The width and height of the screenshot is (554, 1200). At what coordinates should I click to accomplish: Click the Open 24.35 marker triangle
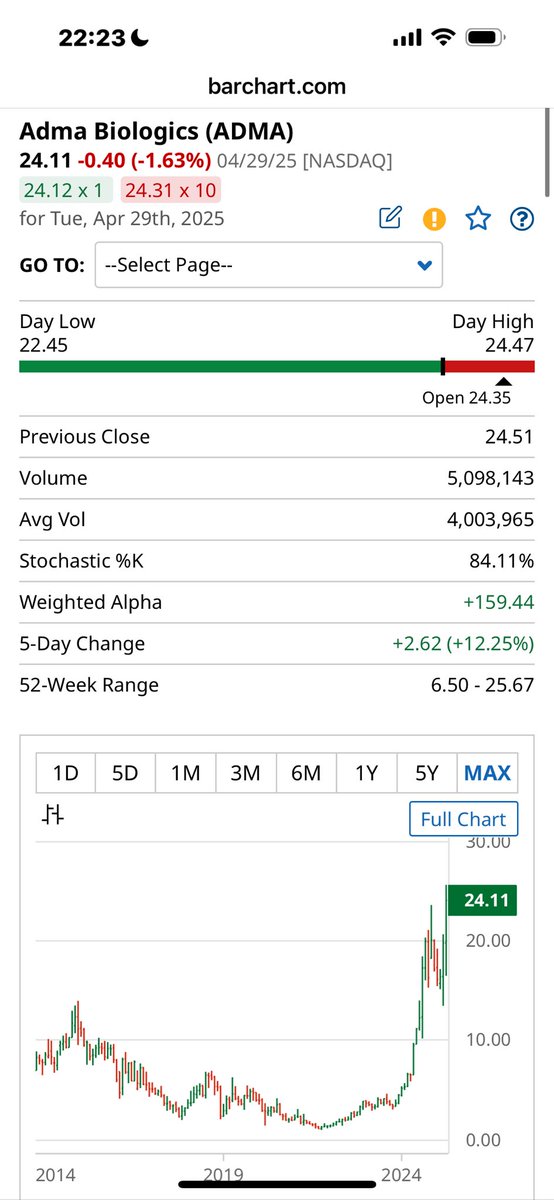pyautogui.click(x=504, y=382)
